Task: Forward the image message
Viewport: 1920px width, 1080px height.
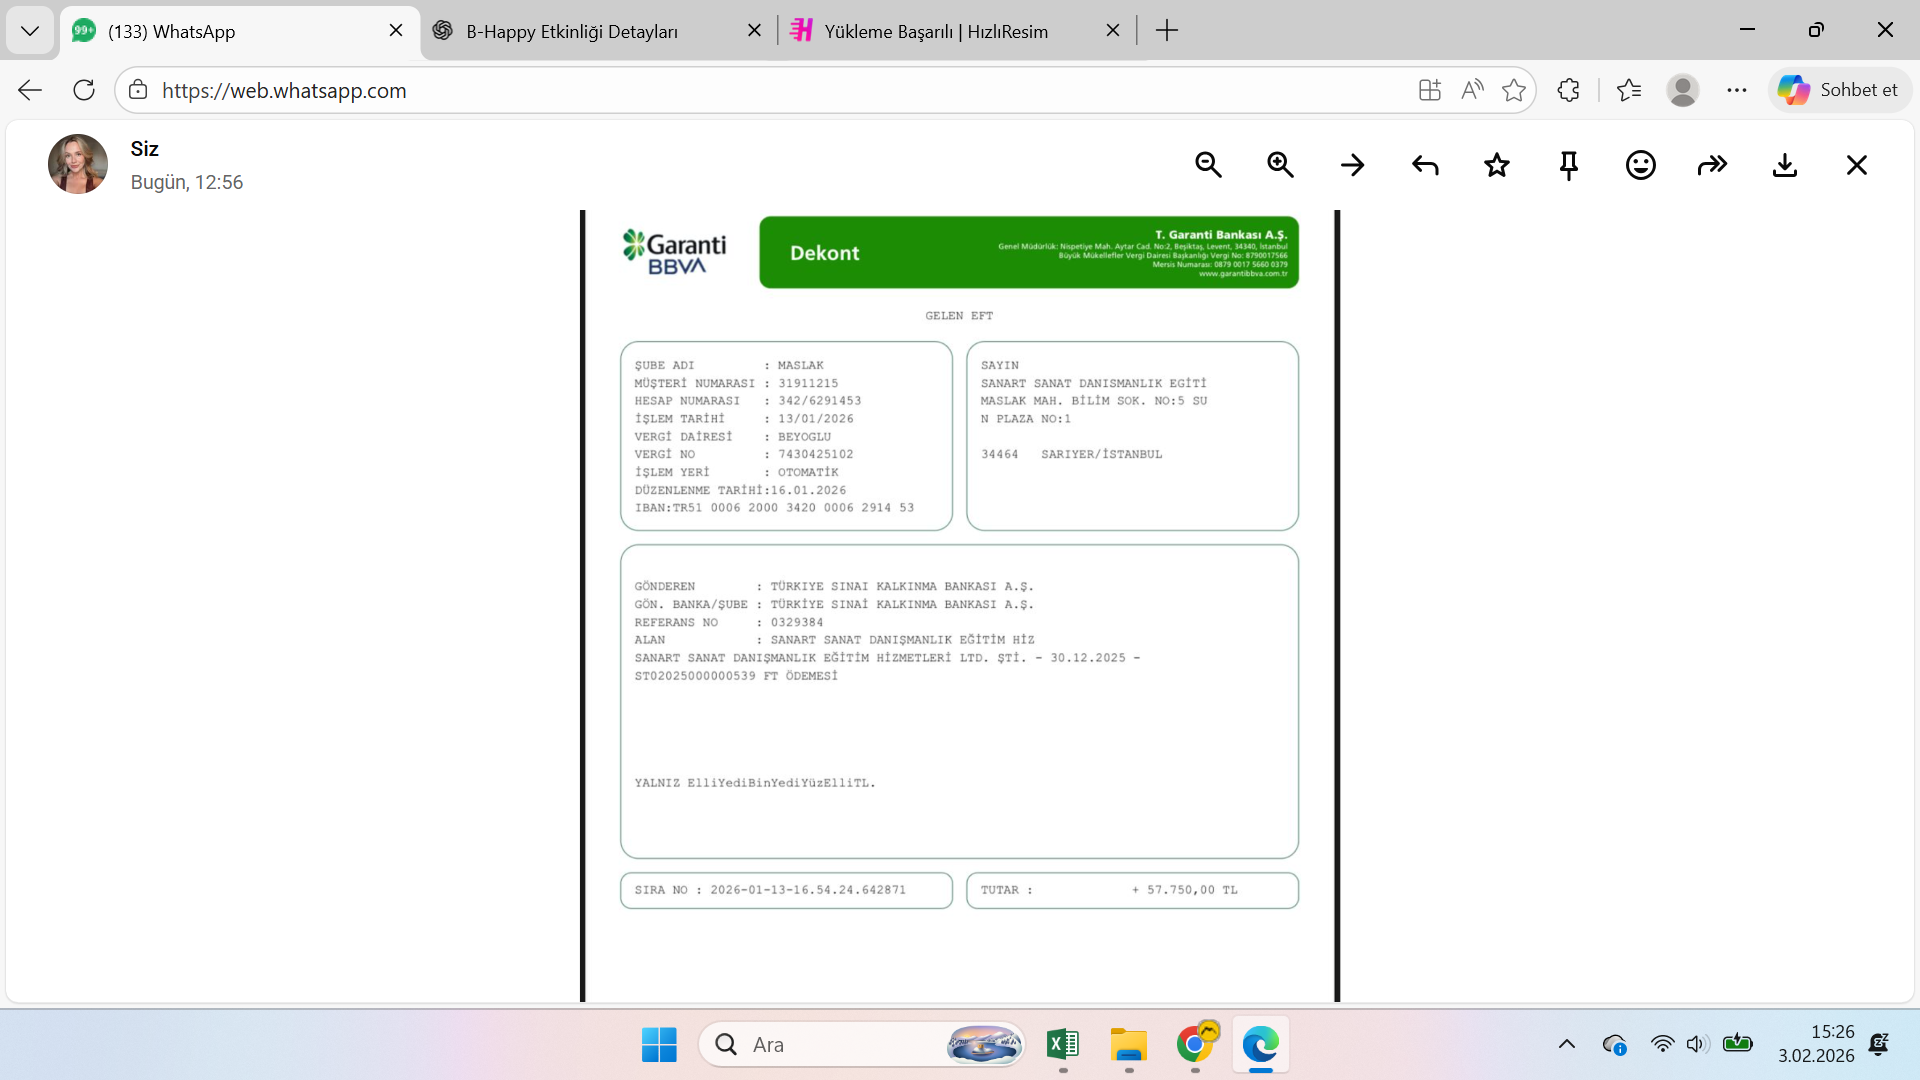Action: pos(1713,165)
